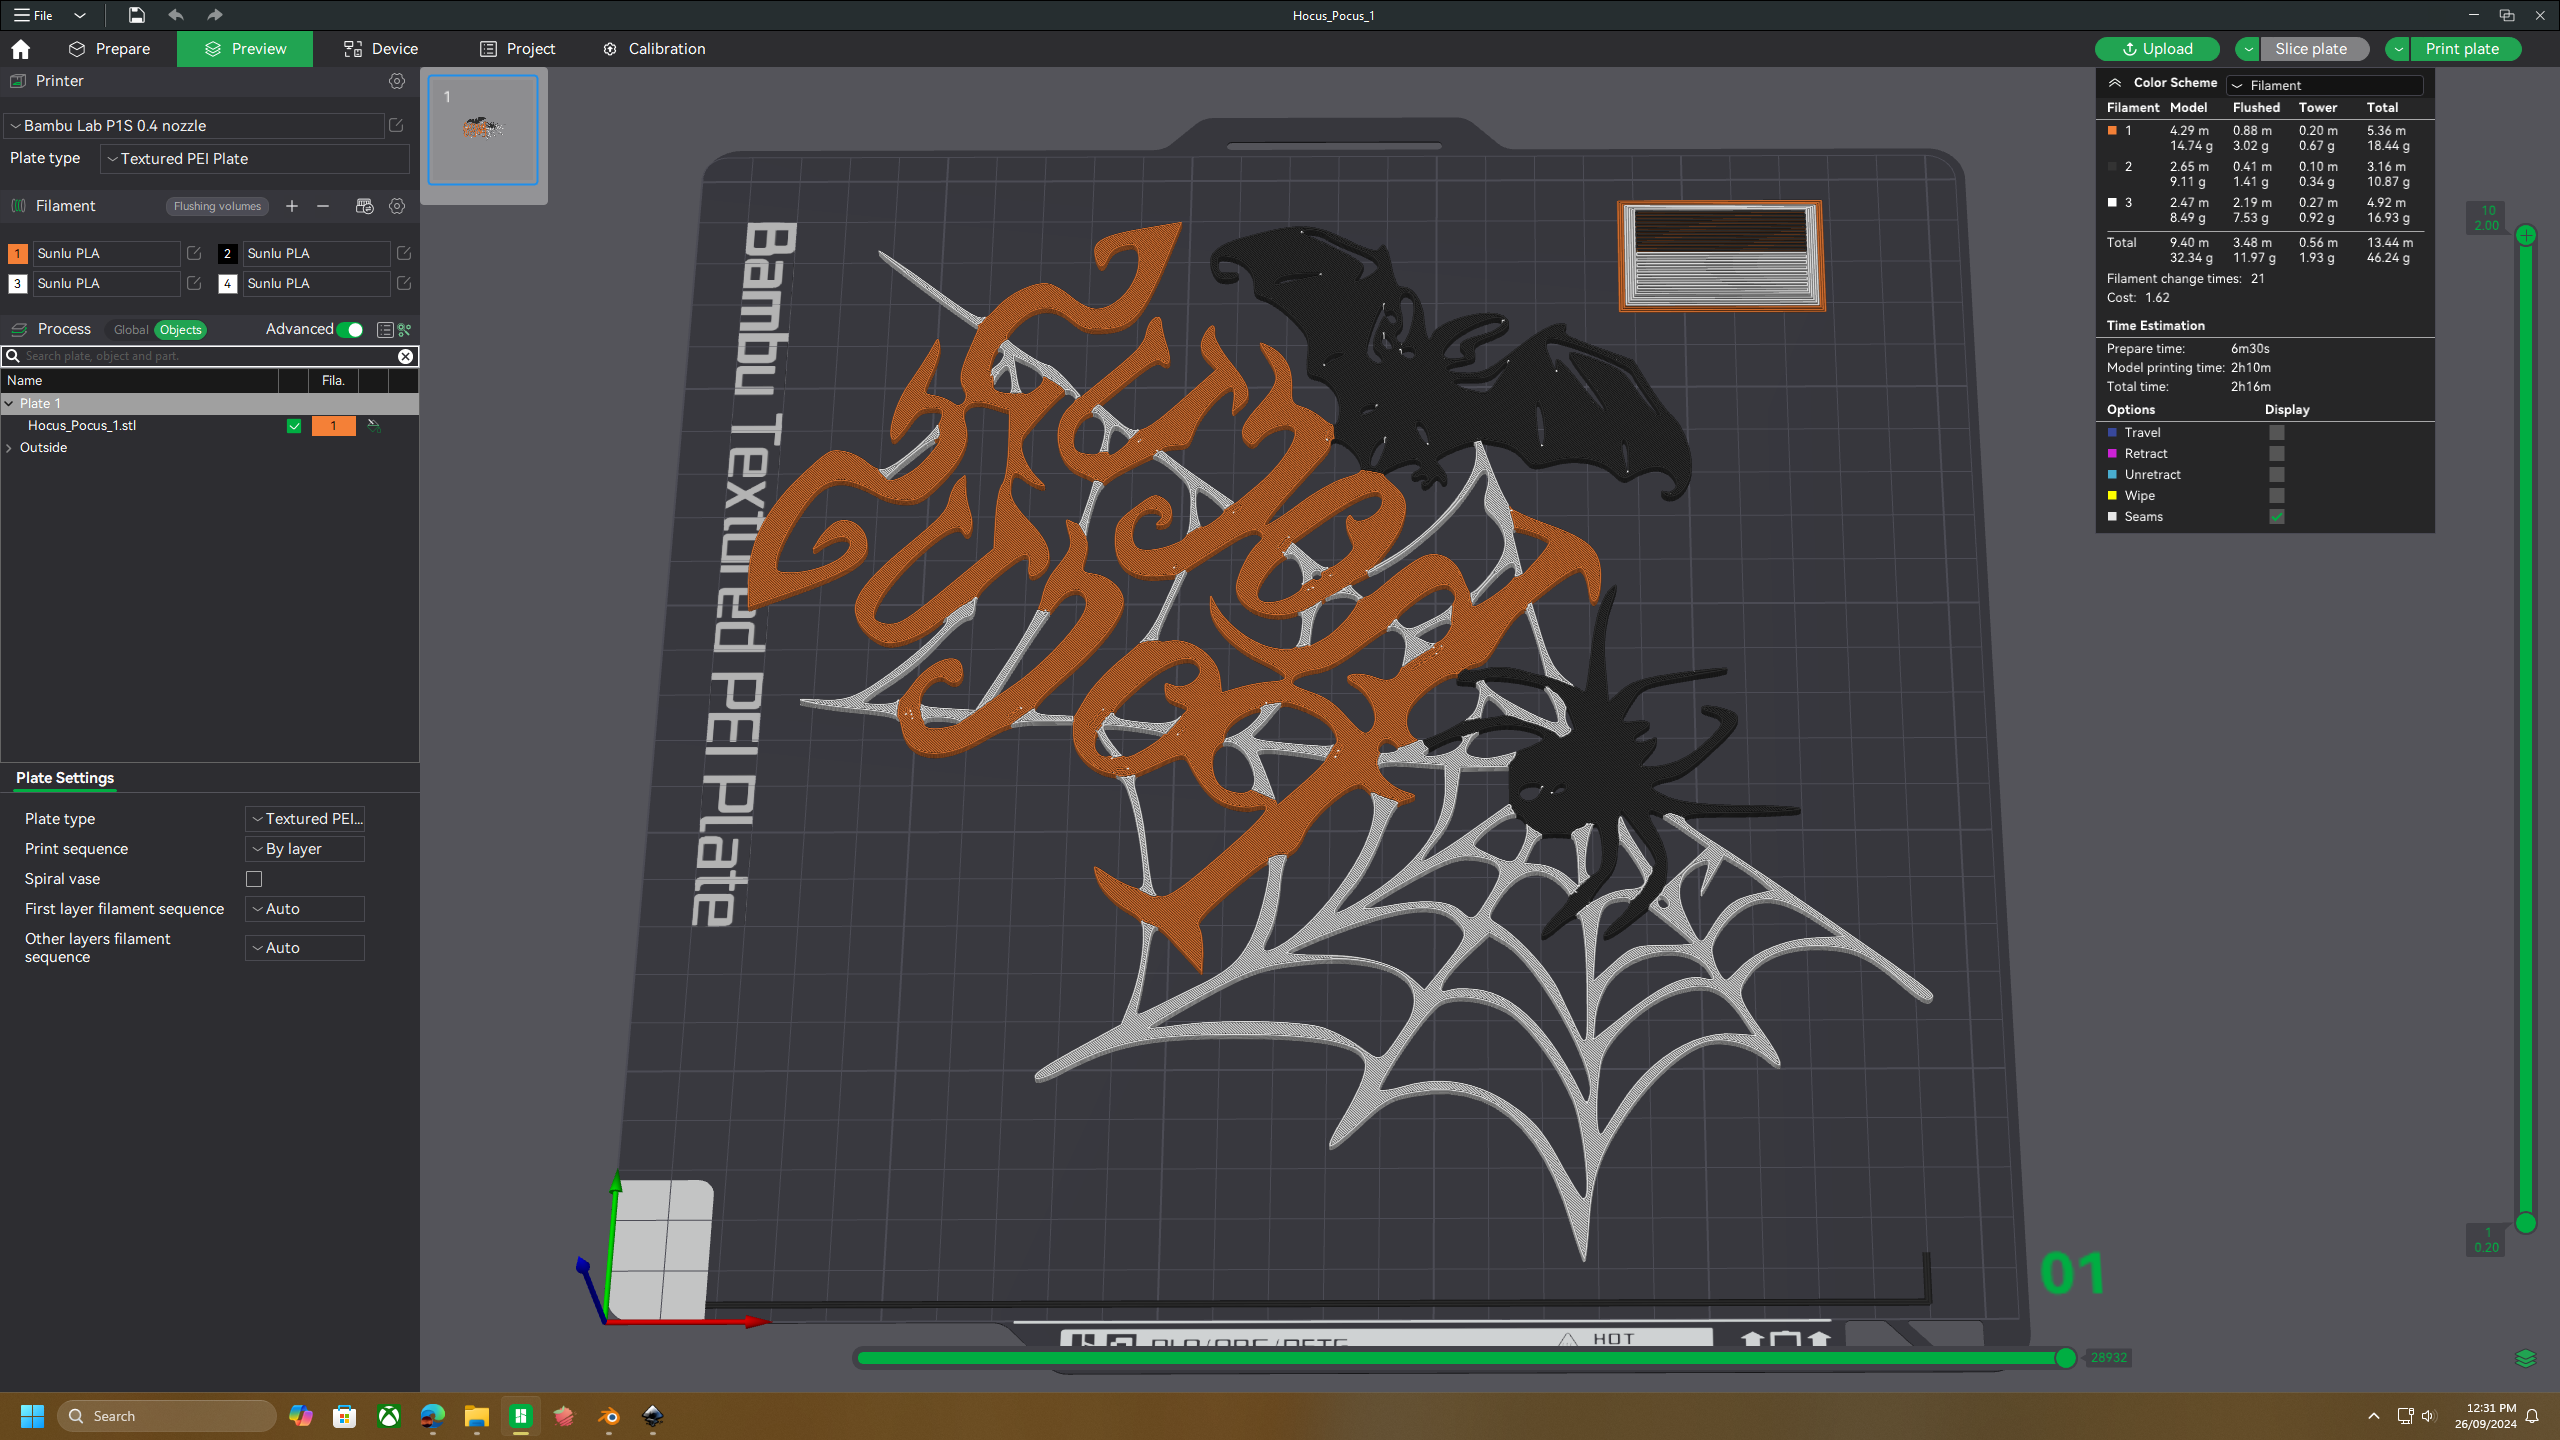Open Print sequence By layer dropdown

coord(305,849)
